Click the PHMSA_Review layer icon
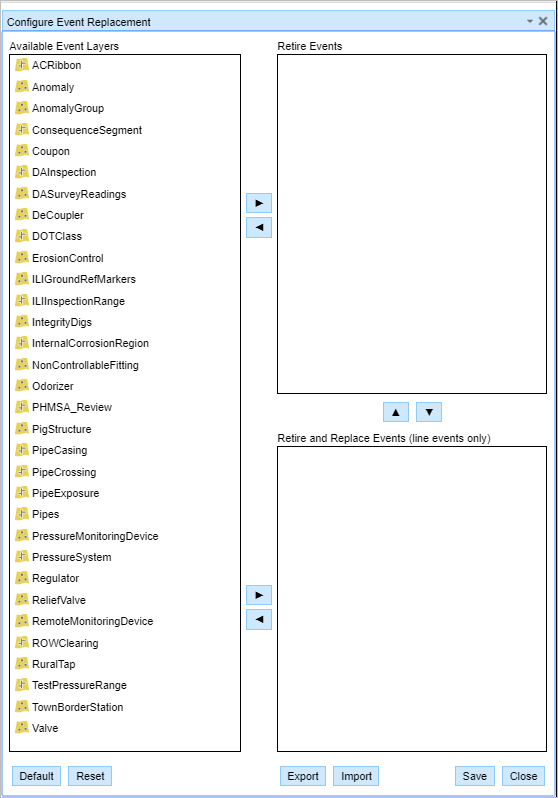This screenshot has height=798, width=558. click(x=21, y=407)
